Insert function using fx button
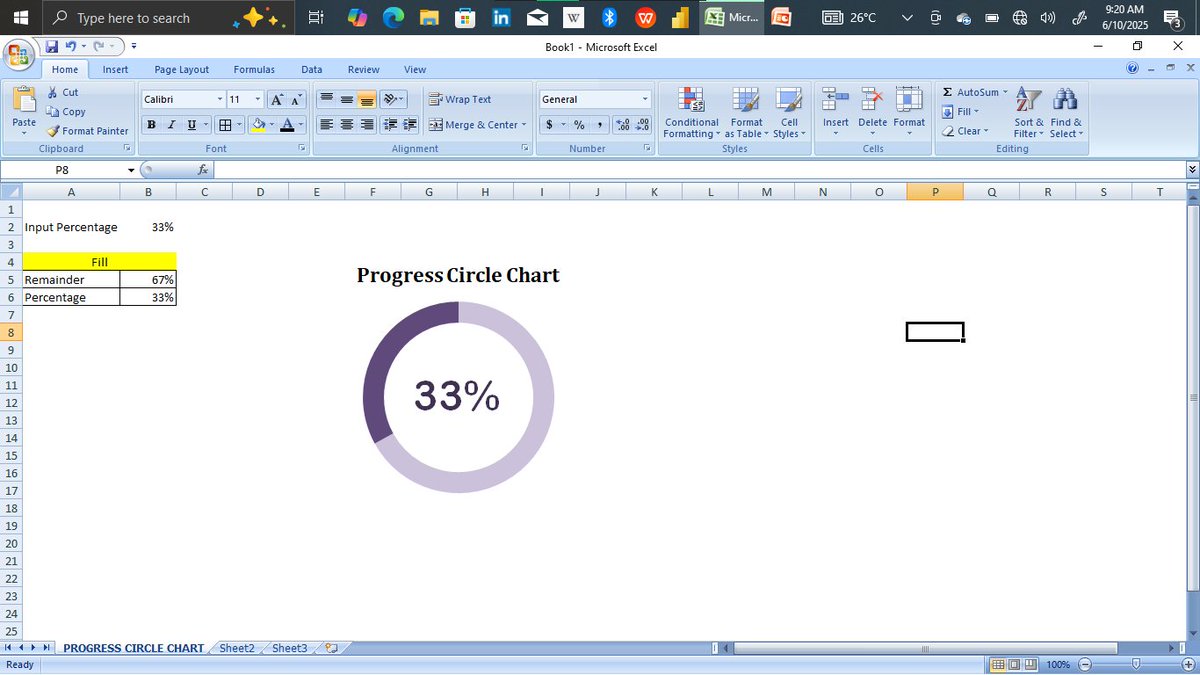This screenshot has height=675, width=1200. coord(203,170)
